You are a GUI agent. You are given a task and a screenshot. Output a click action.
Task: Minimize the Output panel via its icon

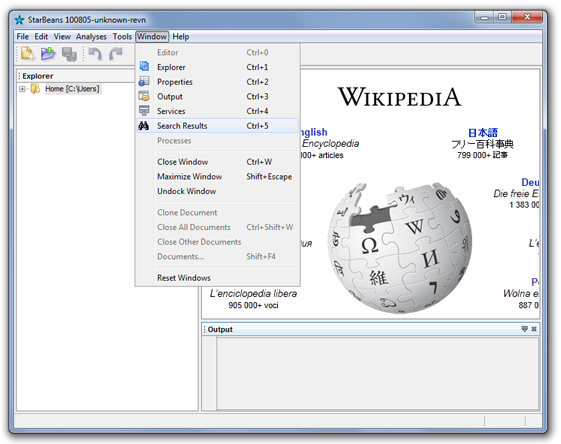click(x=525, y=329)
